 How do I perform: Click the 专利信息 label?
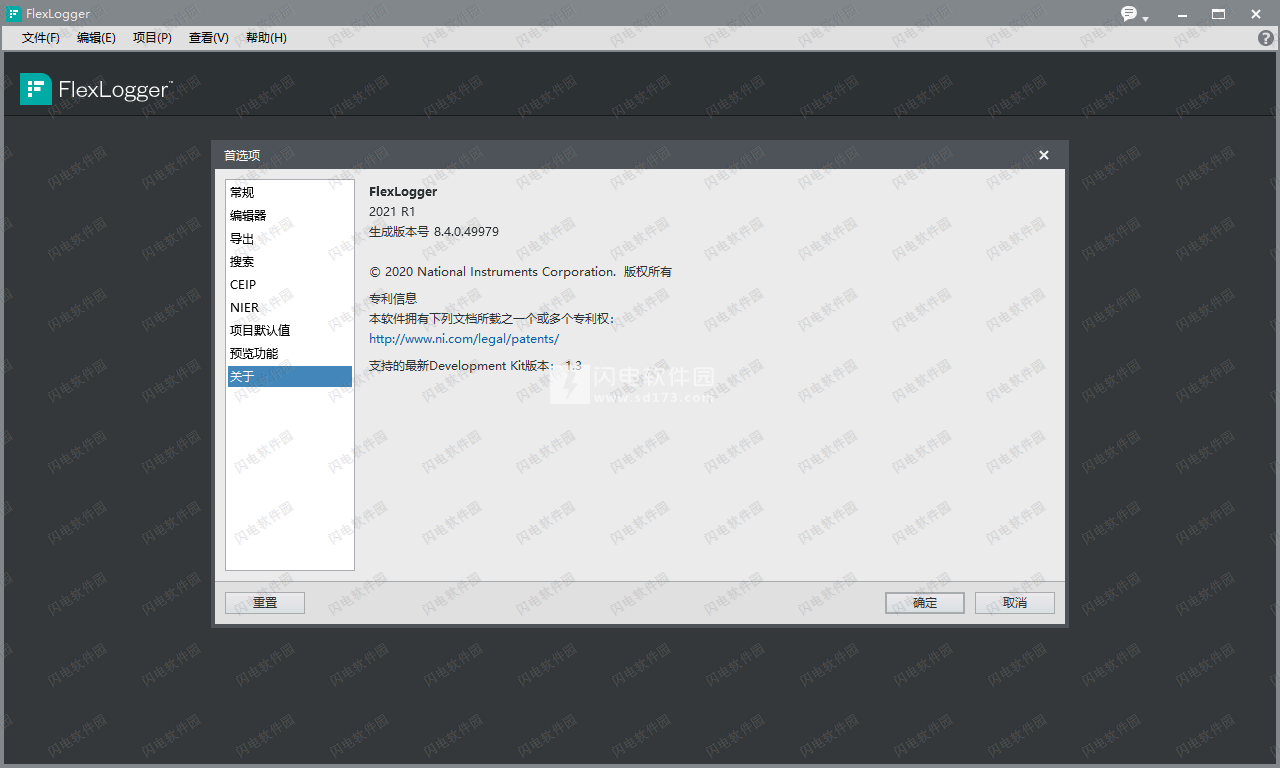393,298
